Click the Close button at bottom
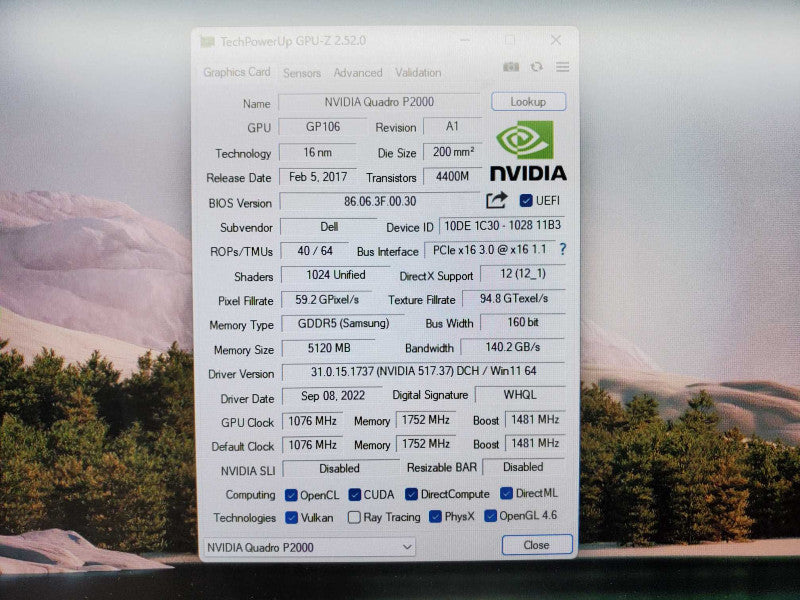Screen dimensions: 800x600 [537, 545]
